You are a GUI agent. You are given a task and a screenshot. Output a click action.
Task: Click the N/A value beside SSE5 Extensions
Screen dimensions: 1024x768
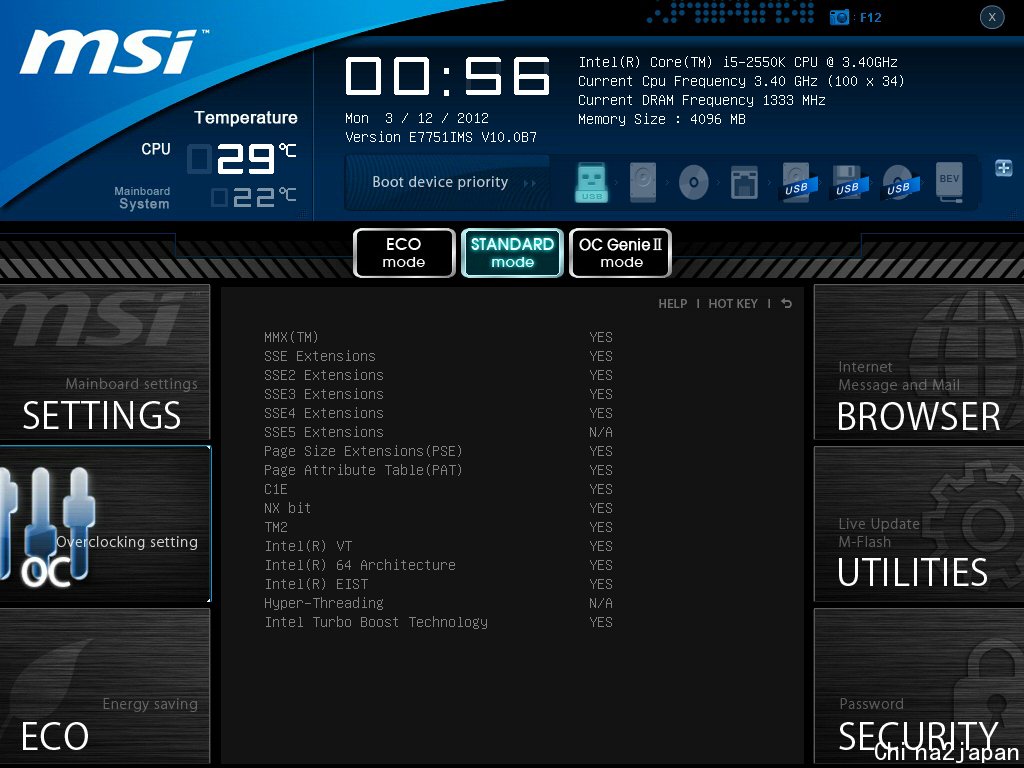click(601, 432)
